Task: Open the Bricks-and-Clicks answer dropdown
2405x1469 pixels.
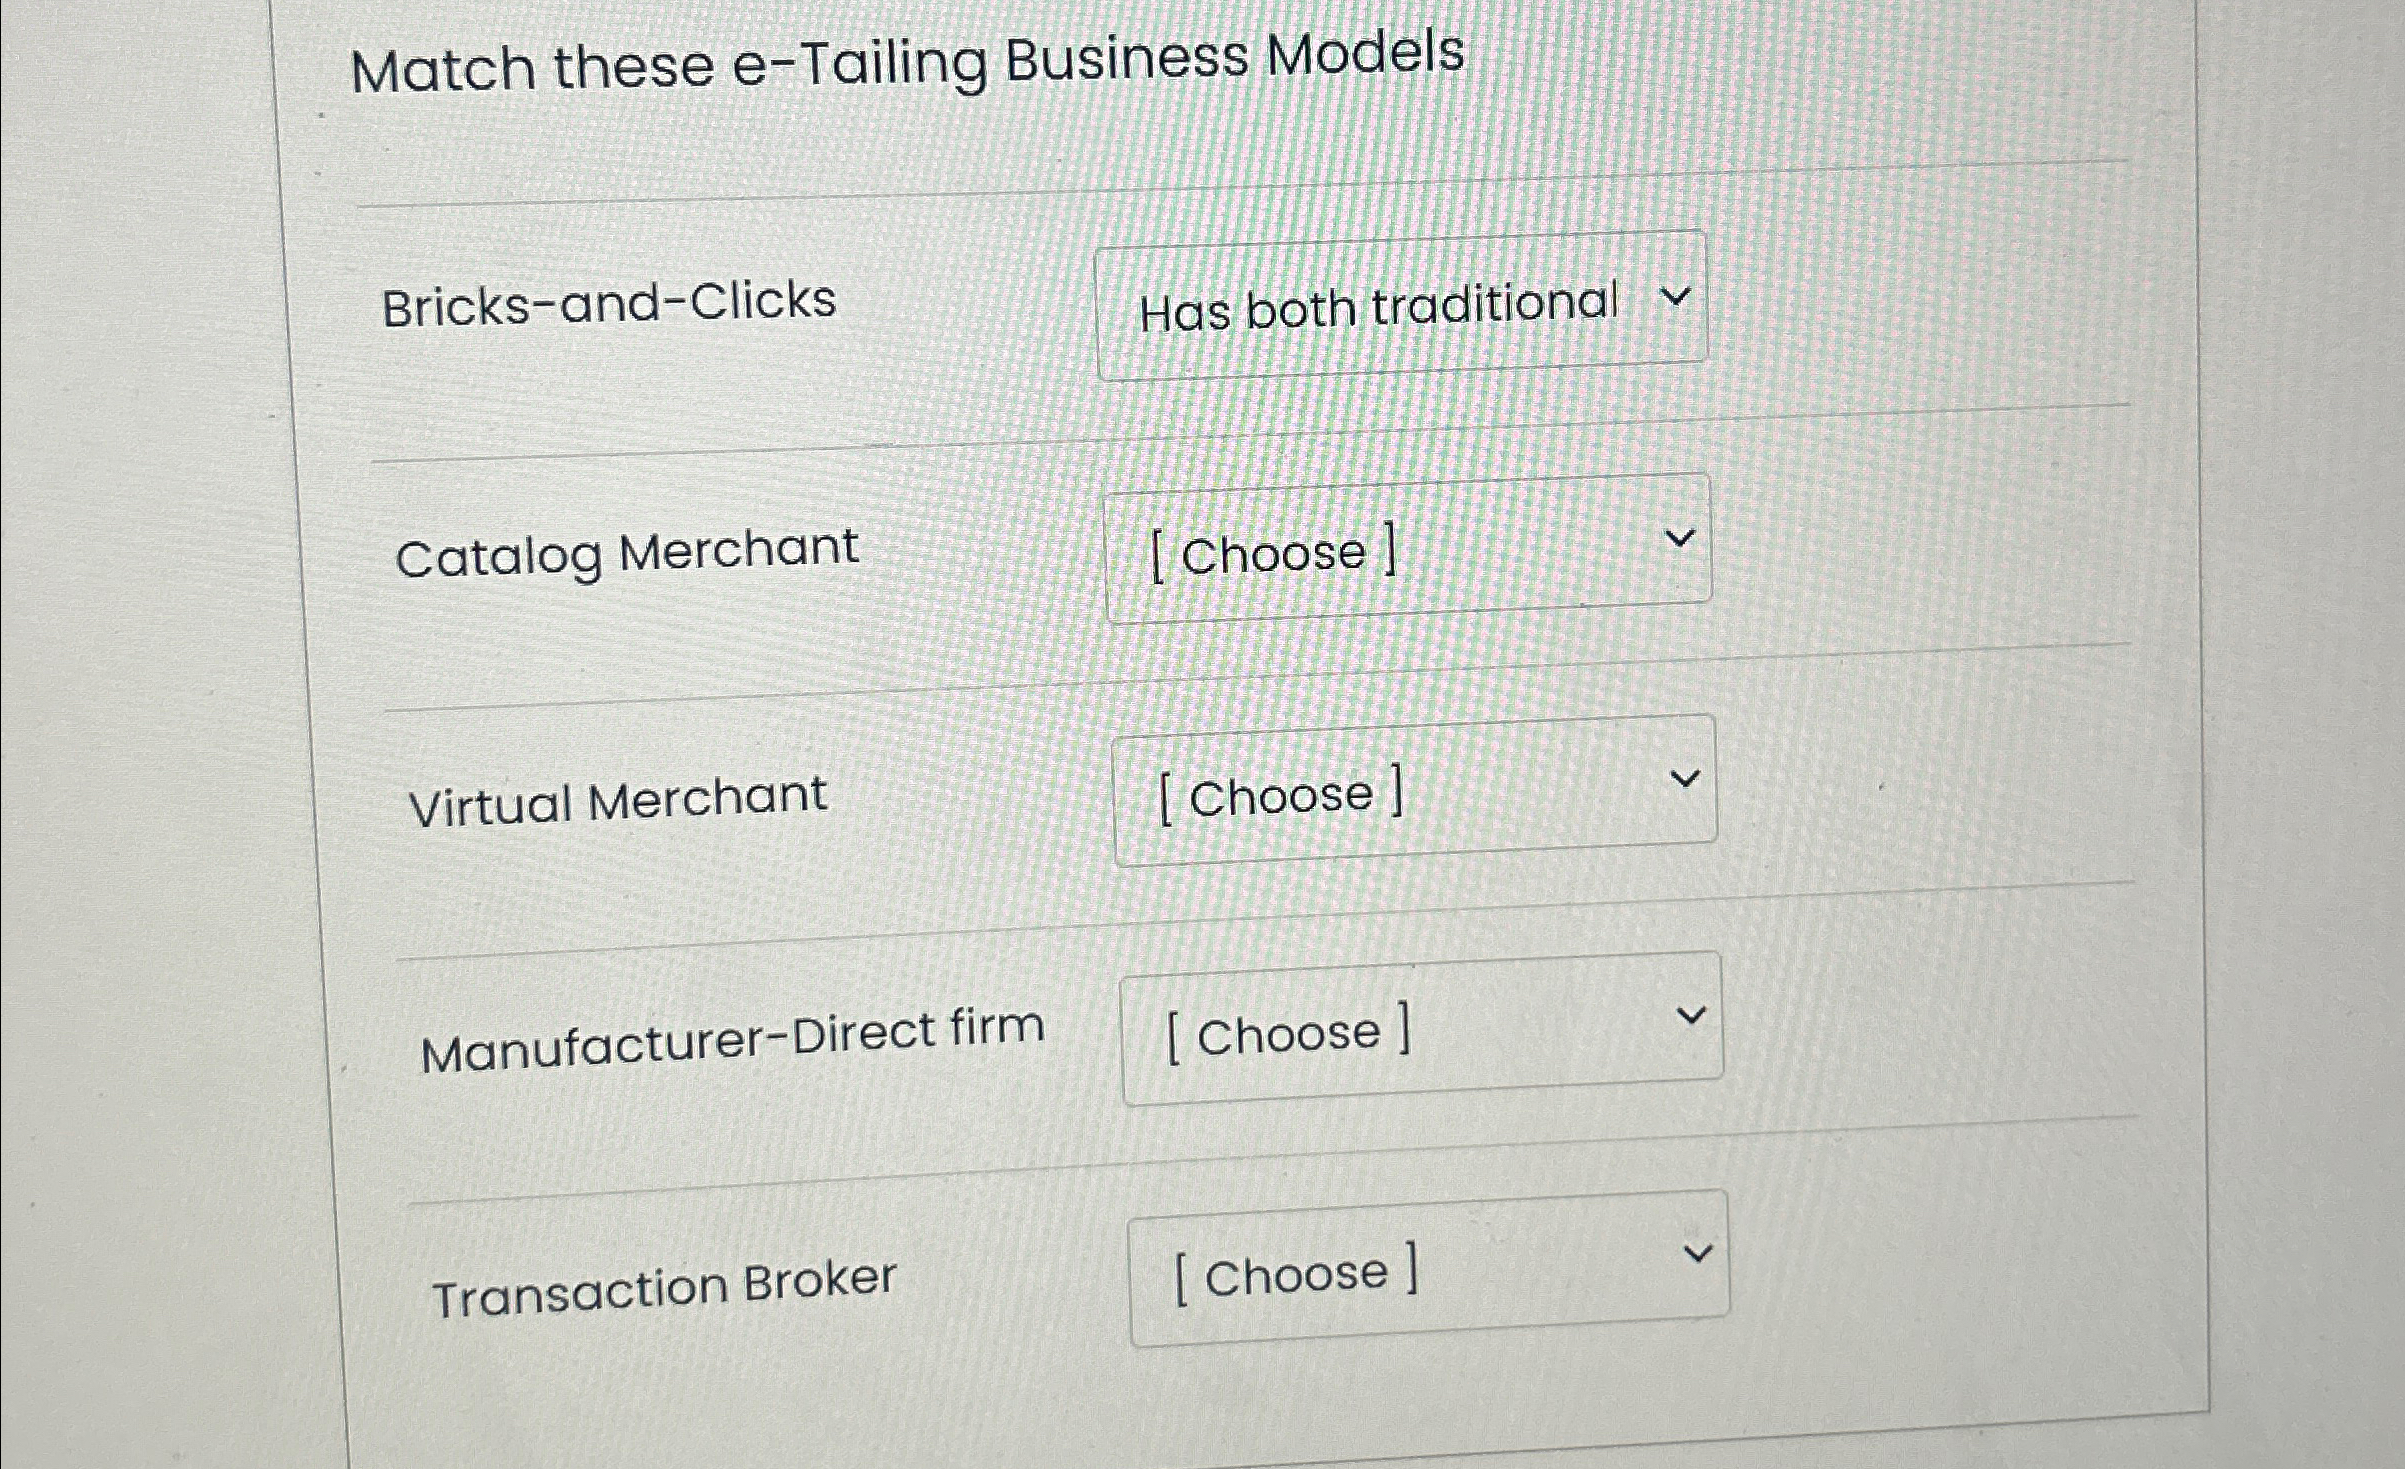Action: pyautogui.click(x=1400, y=305)
